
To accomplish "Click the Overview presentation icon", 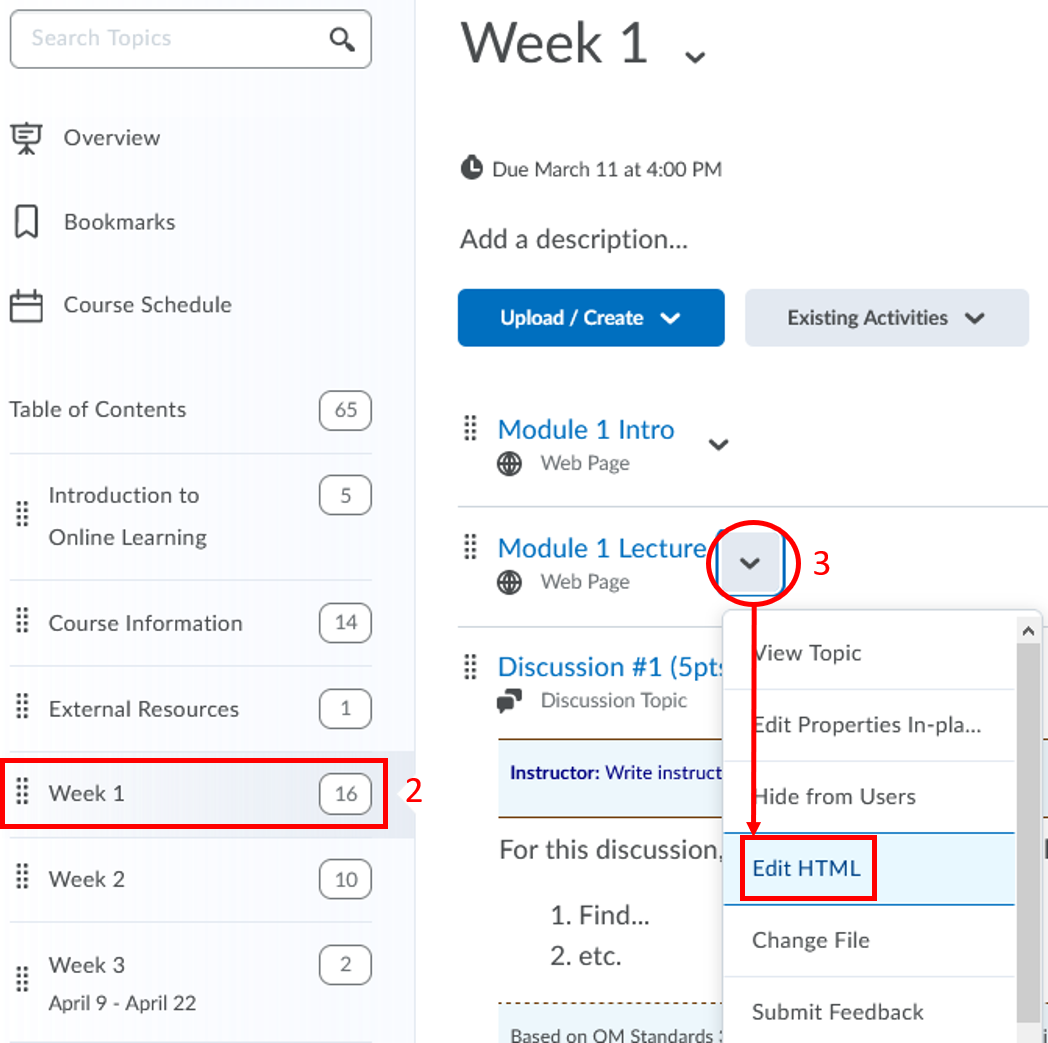I will pos(27,138).
